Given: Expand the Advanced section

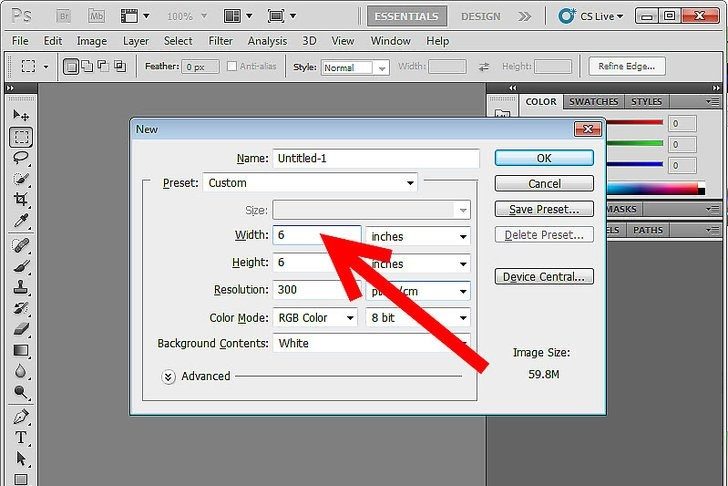Looking at the screenshot, I should (x=169, y=376).
